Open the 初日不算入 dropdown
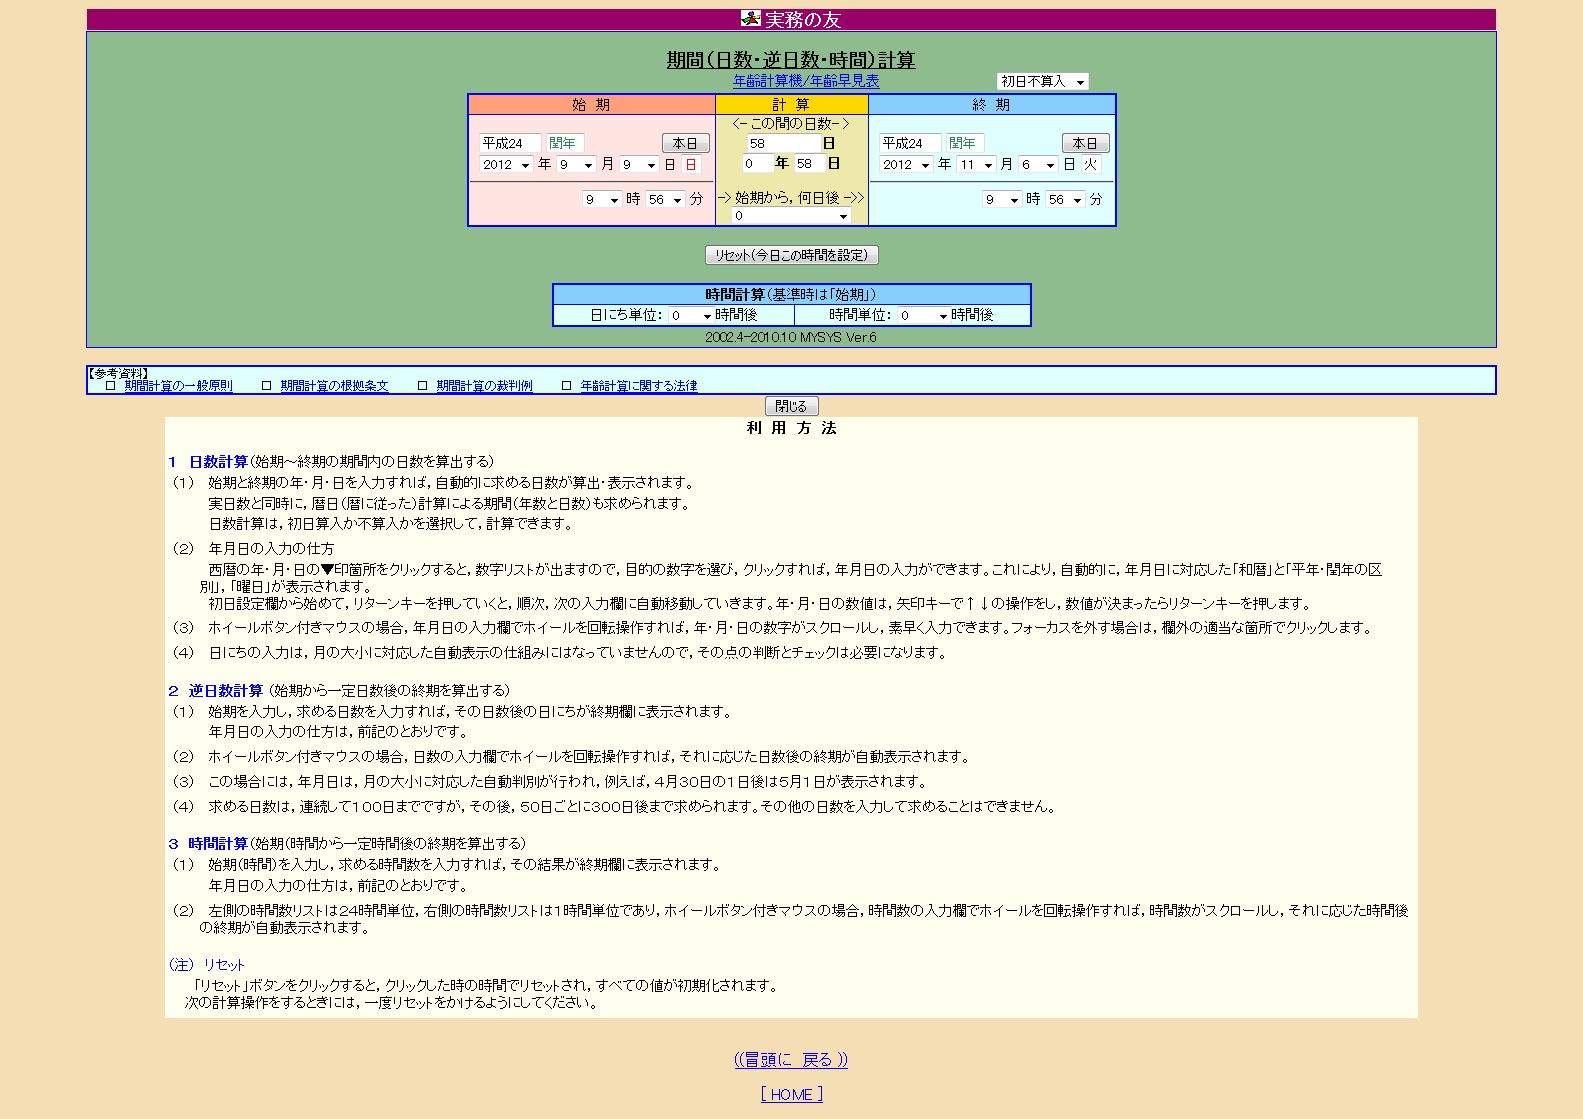This screenshot has width=1583, height=1119. click(1042, 82)
